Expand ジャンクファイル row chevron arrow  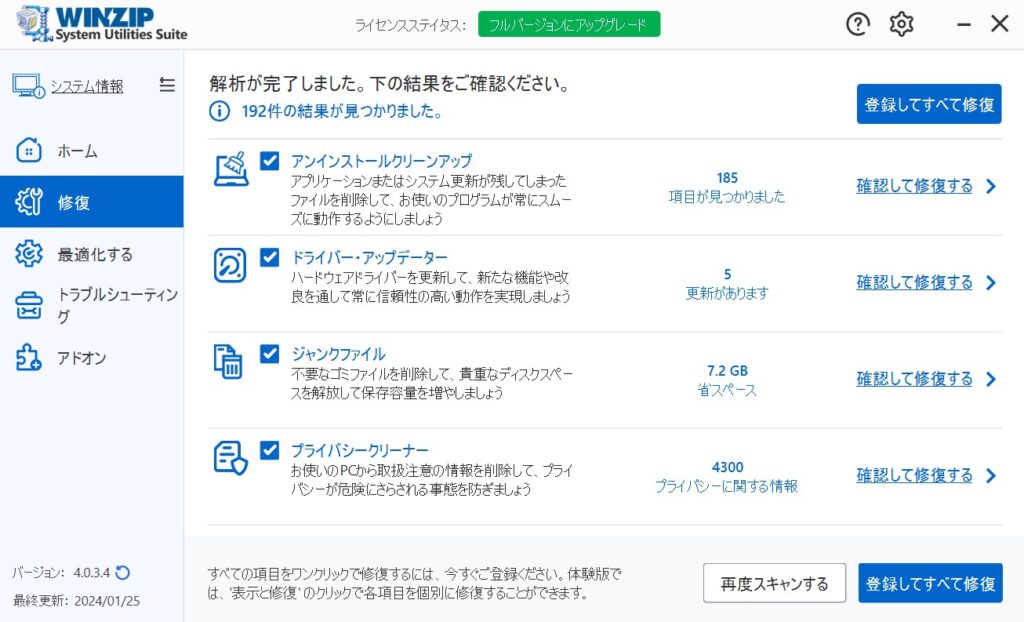(x=991, y=379)
